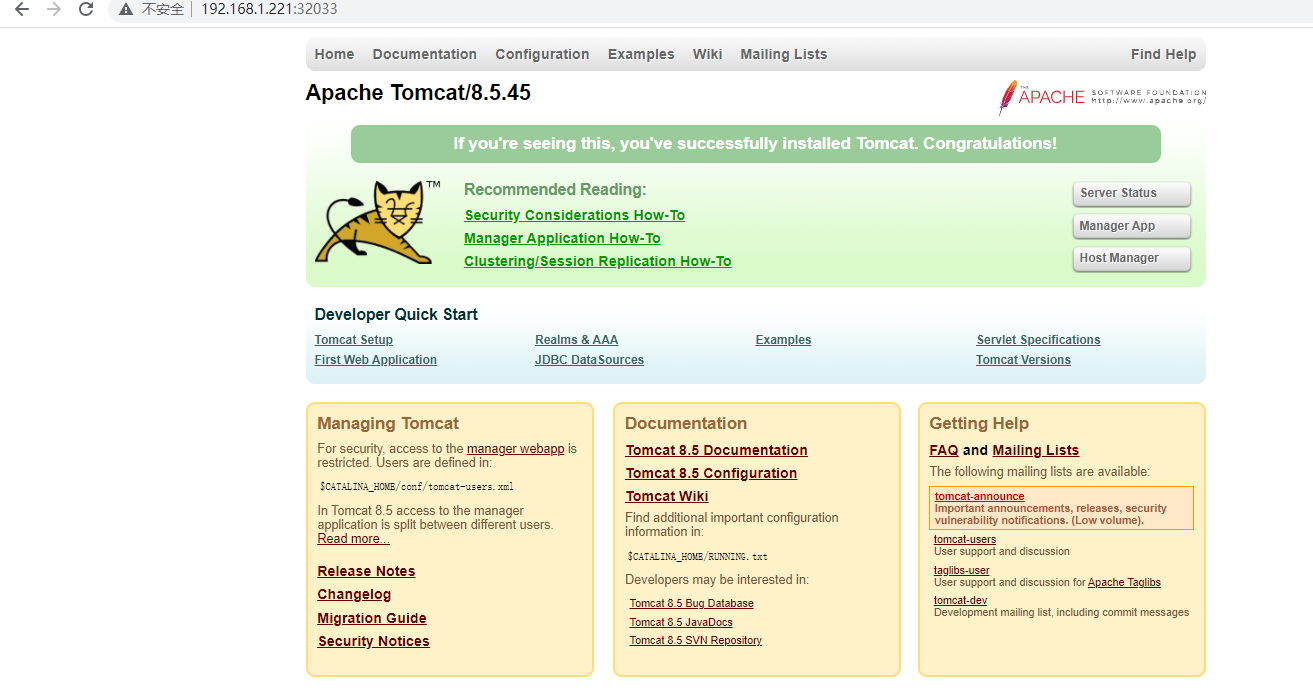Open Security Considerations How-To link
This screenshot has width=1313, height=697.
coord(575,215)
